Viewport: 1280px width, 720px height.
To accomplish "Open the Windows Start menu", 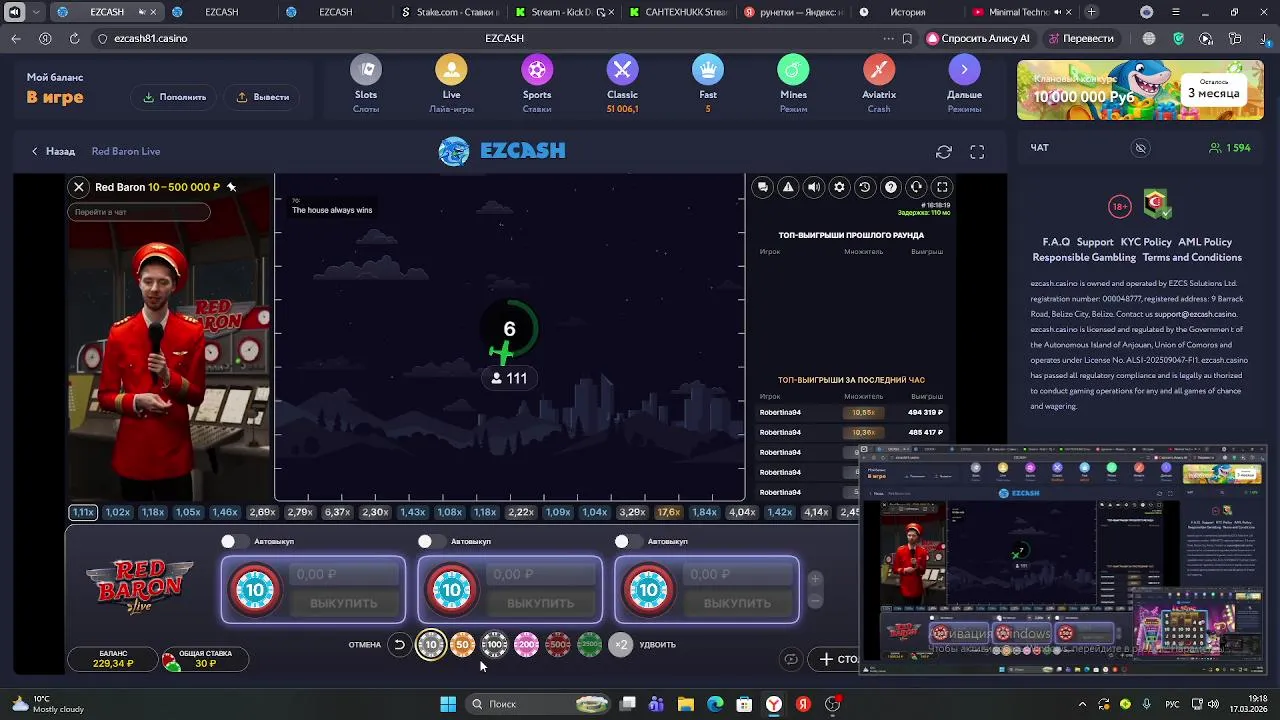I will [448, 704].
